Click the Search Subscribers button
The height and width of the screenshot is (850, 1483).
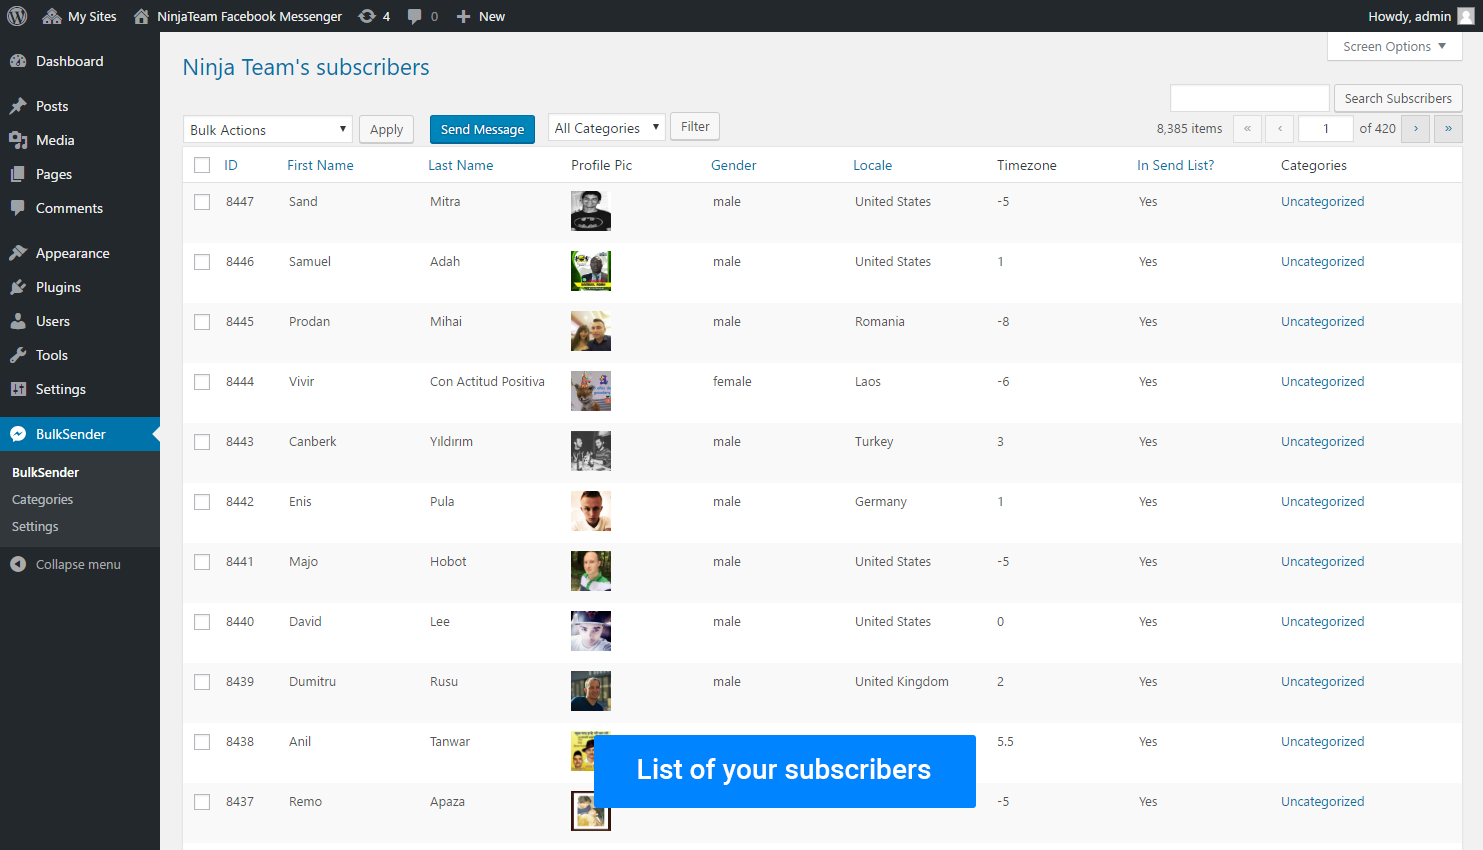[x=1398, y=98]
